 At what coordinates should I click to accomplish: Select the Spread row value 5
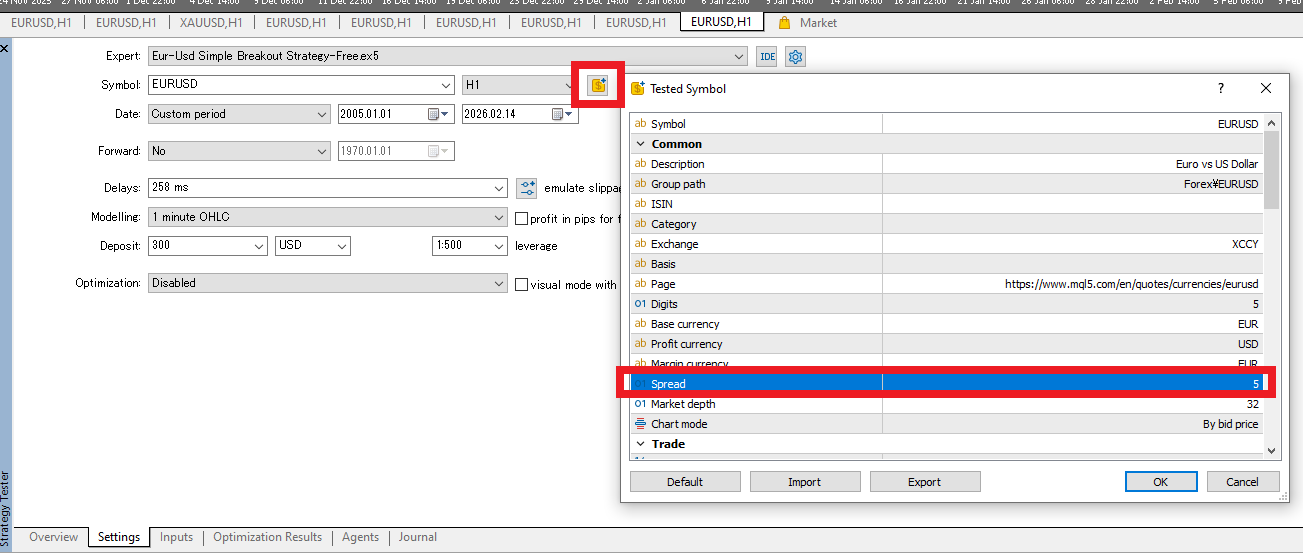pos(948,384)
